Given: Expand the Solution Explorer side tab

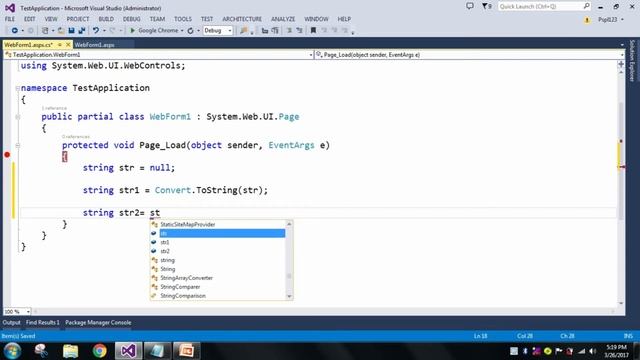Looking at the screenshot, I should click(x=632, y=61).
